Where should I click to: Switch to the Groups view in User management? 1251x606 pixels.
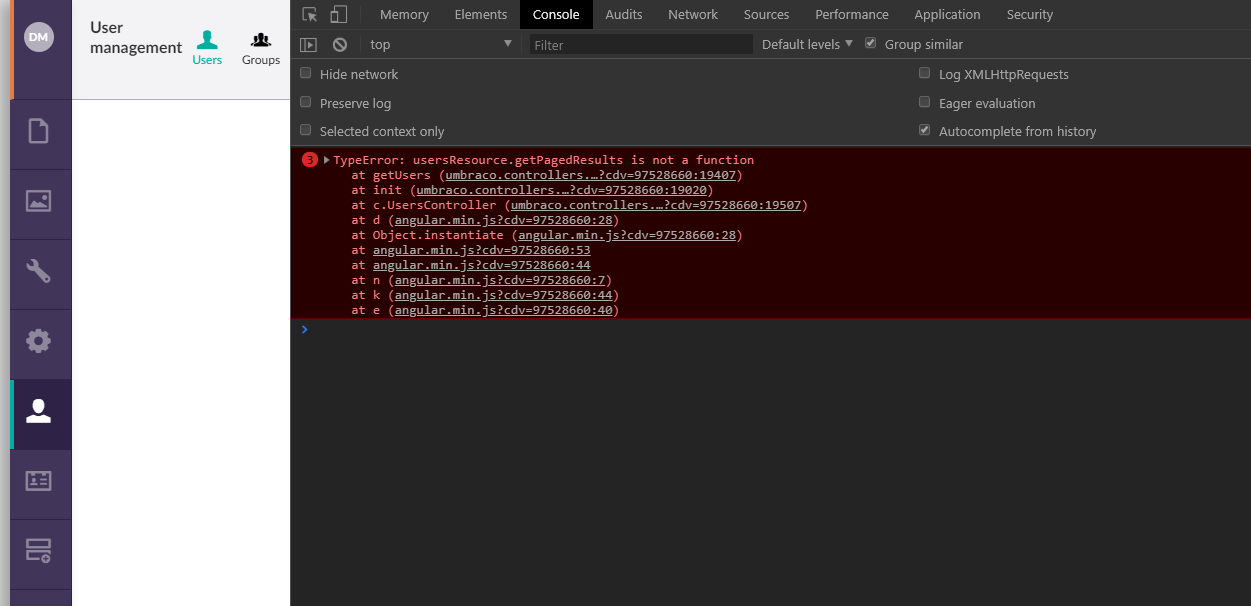[x=261, y=48]
